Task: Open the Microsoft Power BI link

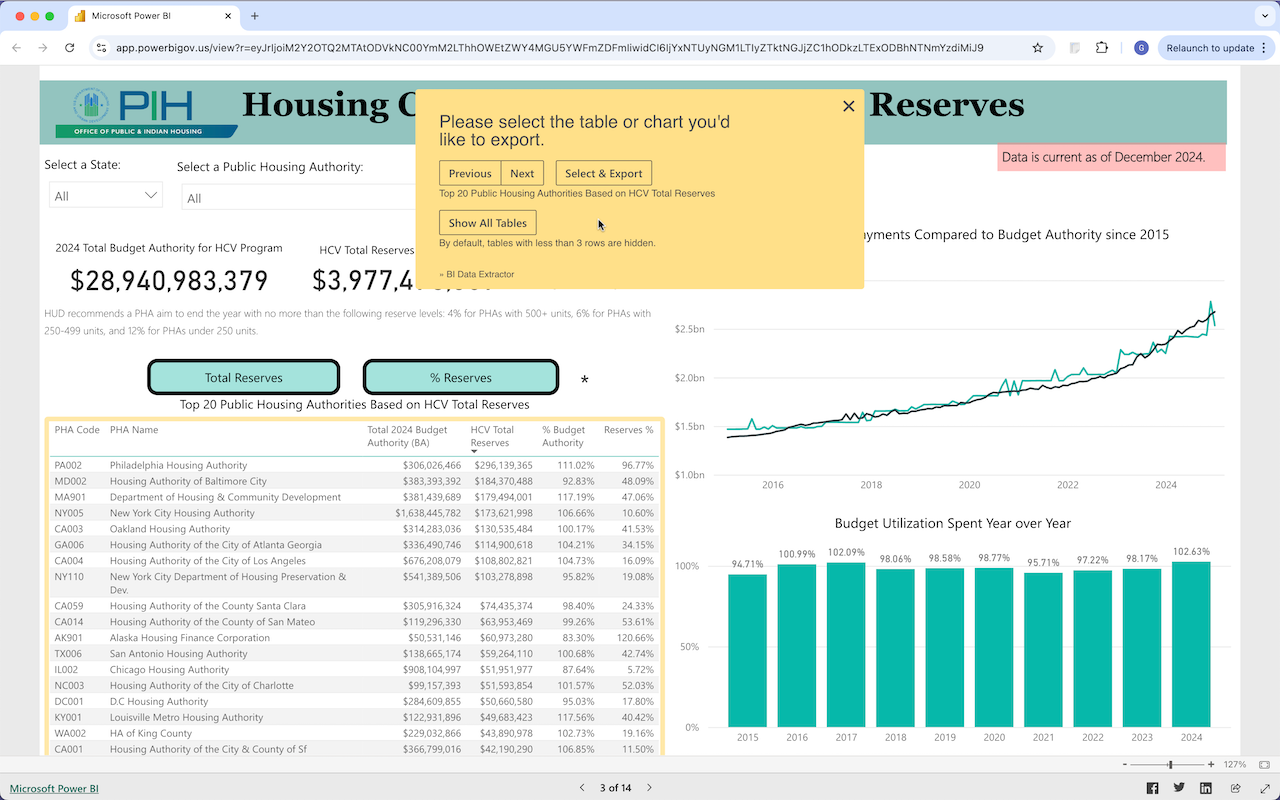Action: point(54,788)
